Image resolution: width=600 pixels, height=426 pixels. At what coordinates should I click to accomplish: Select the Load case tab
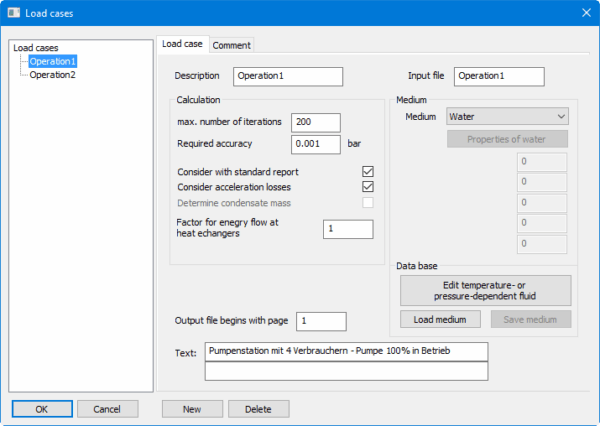(x=182, y=44)
